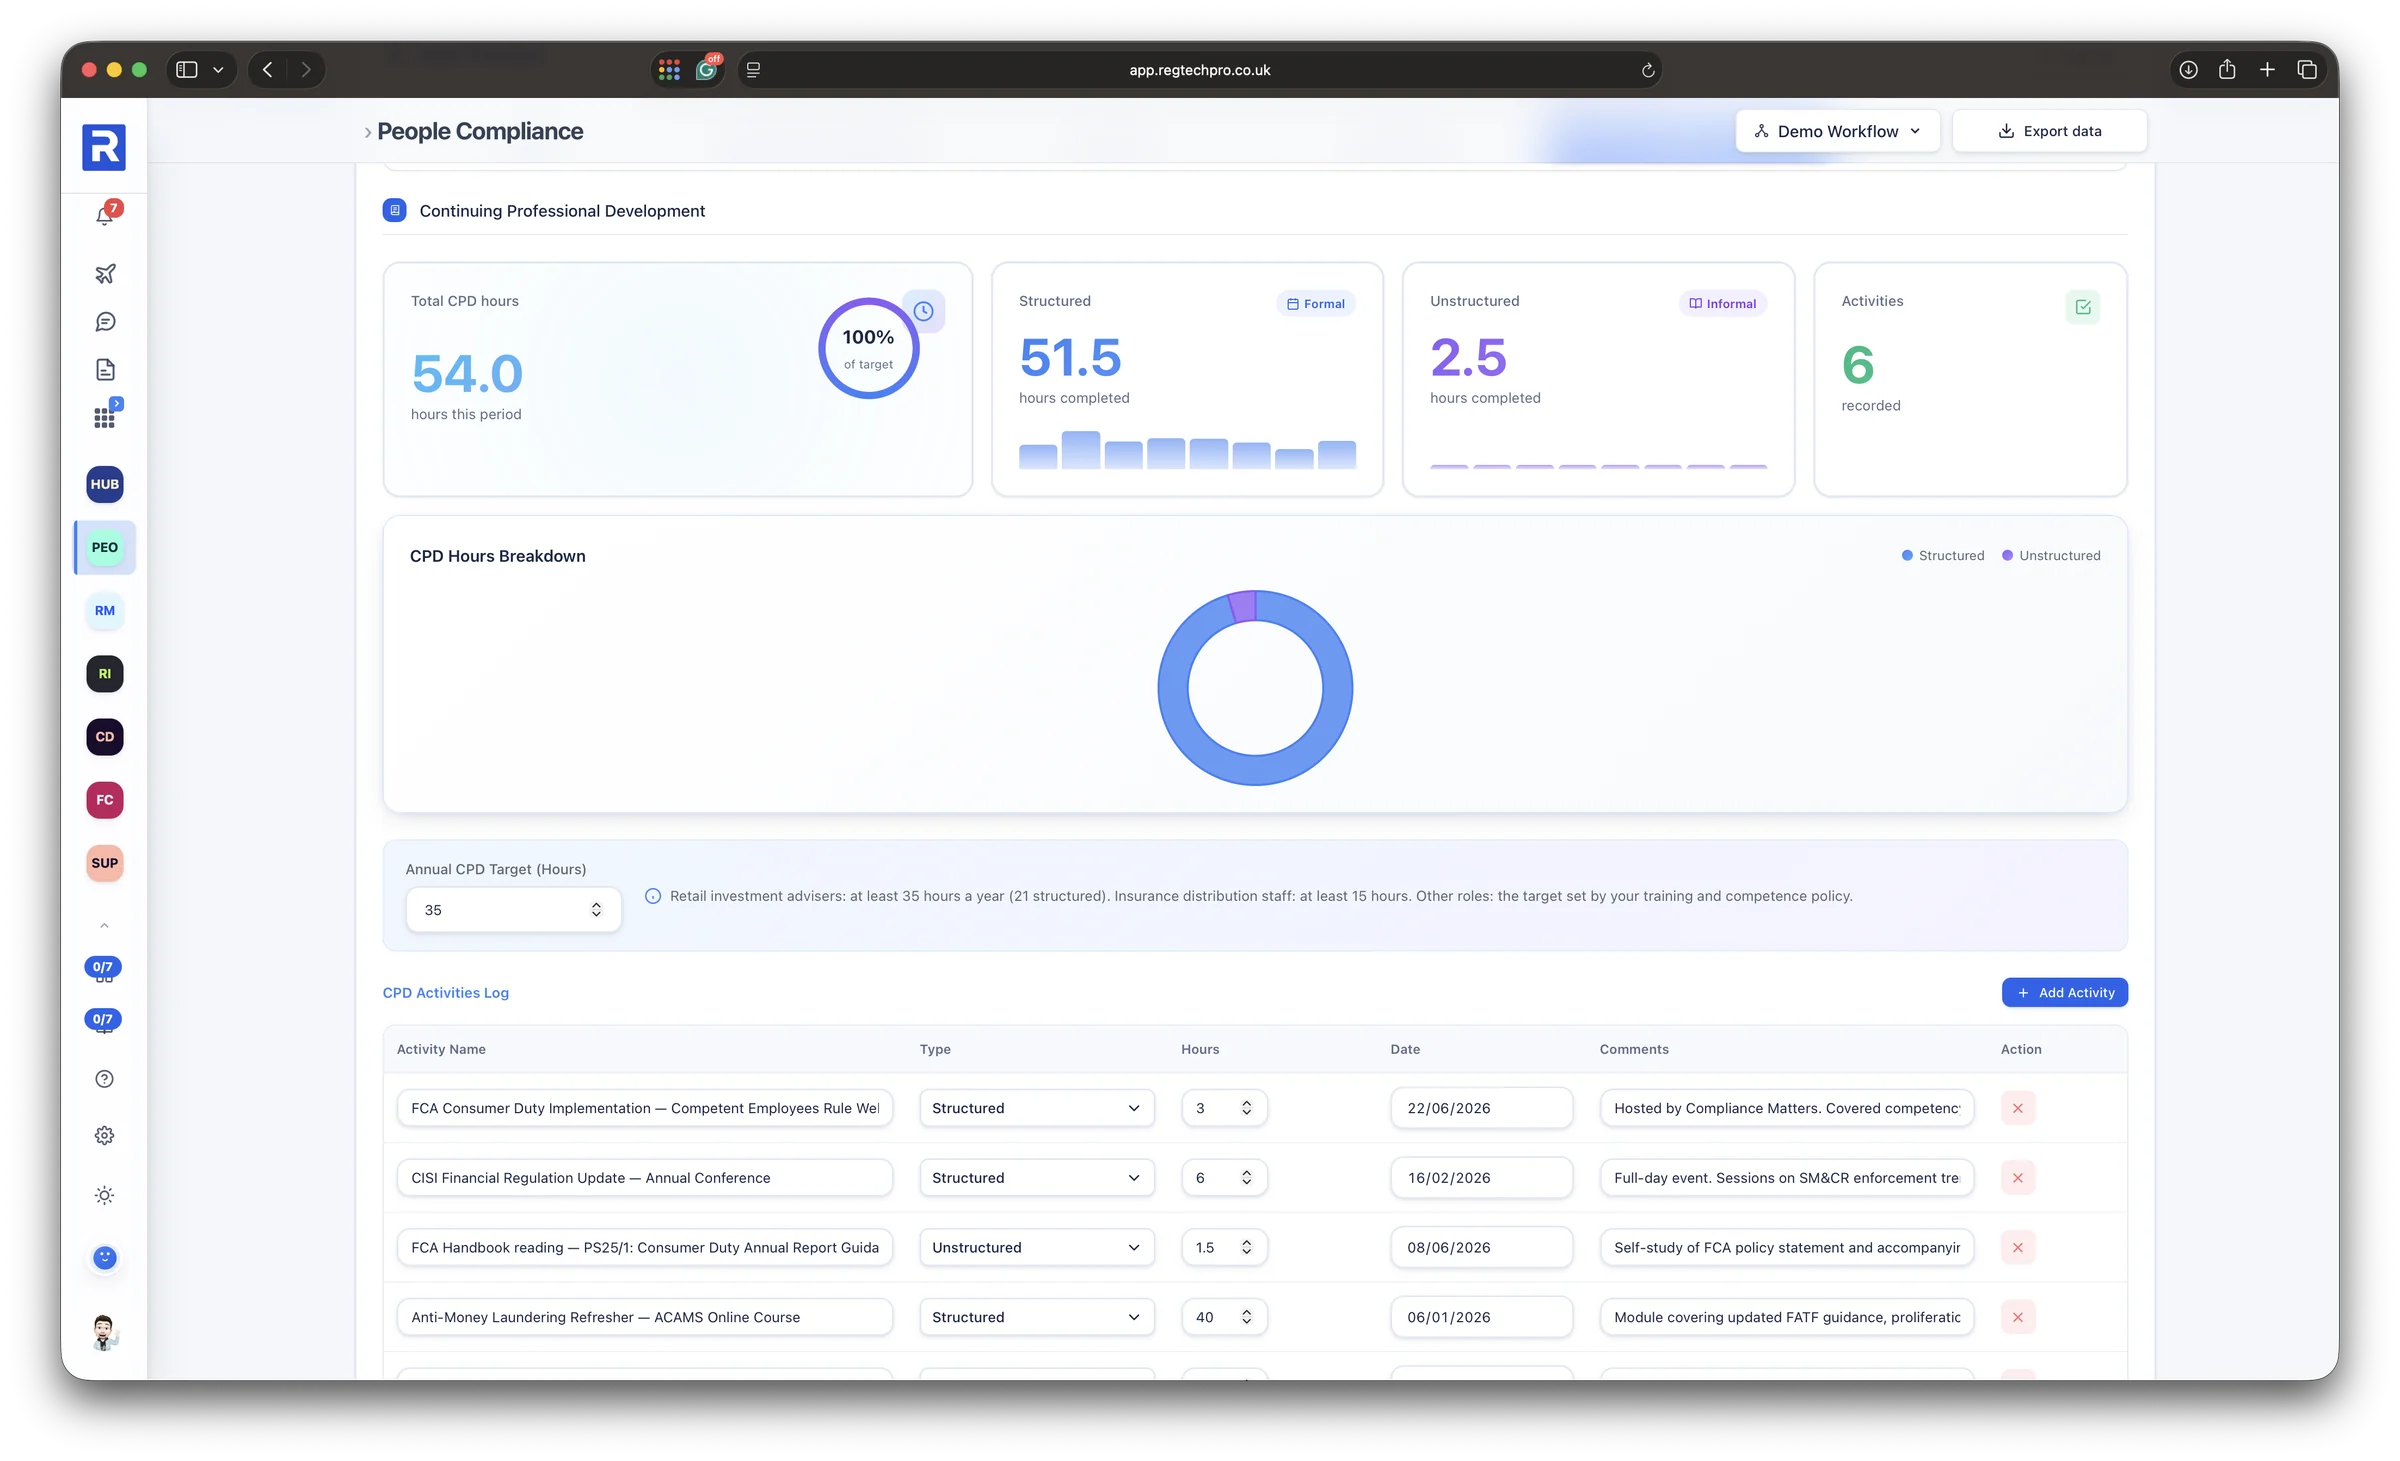
Task: Click the RegTechPro R logo
Action: point(104,147)
